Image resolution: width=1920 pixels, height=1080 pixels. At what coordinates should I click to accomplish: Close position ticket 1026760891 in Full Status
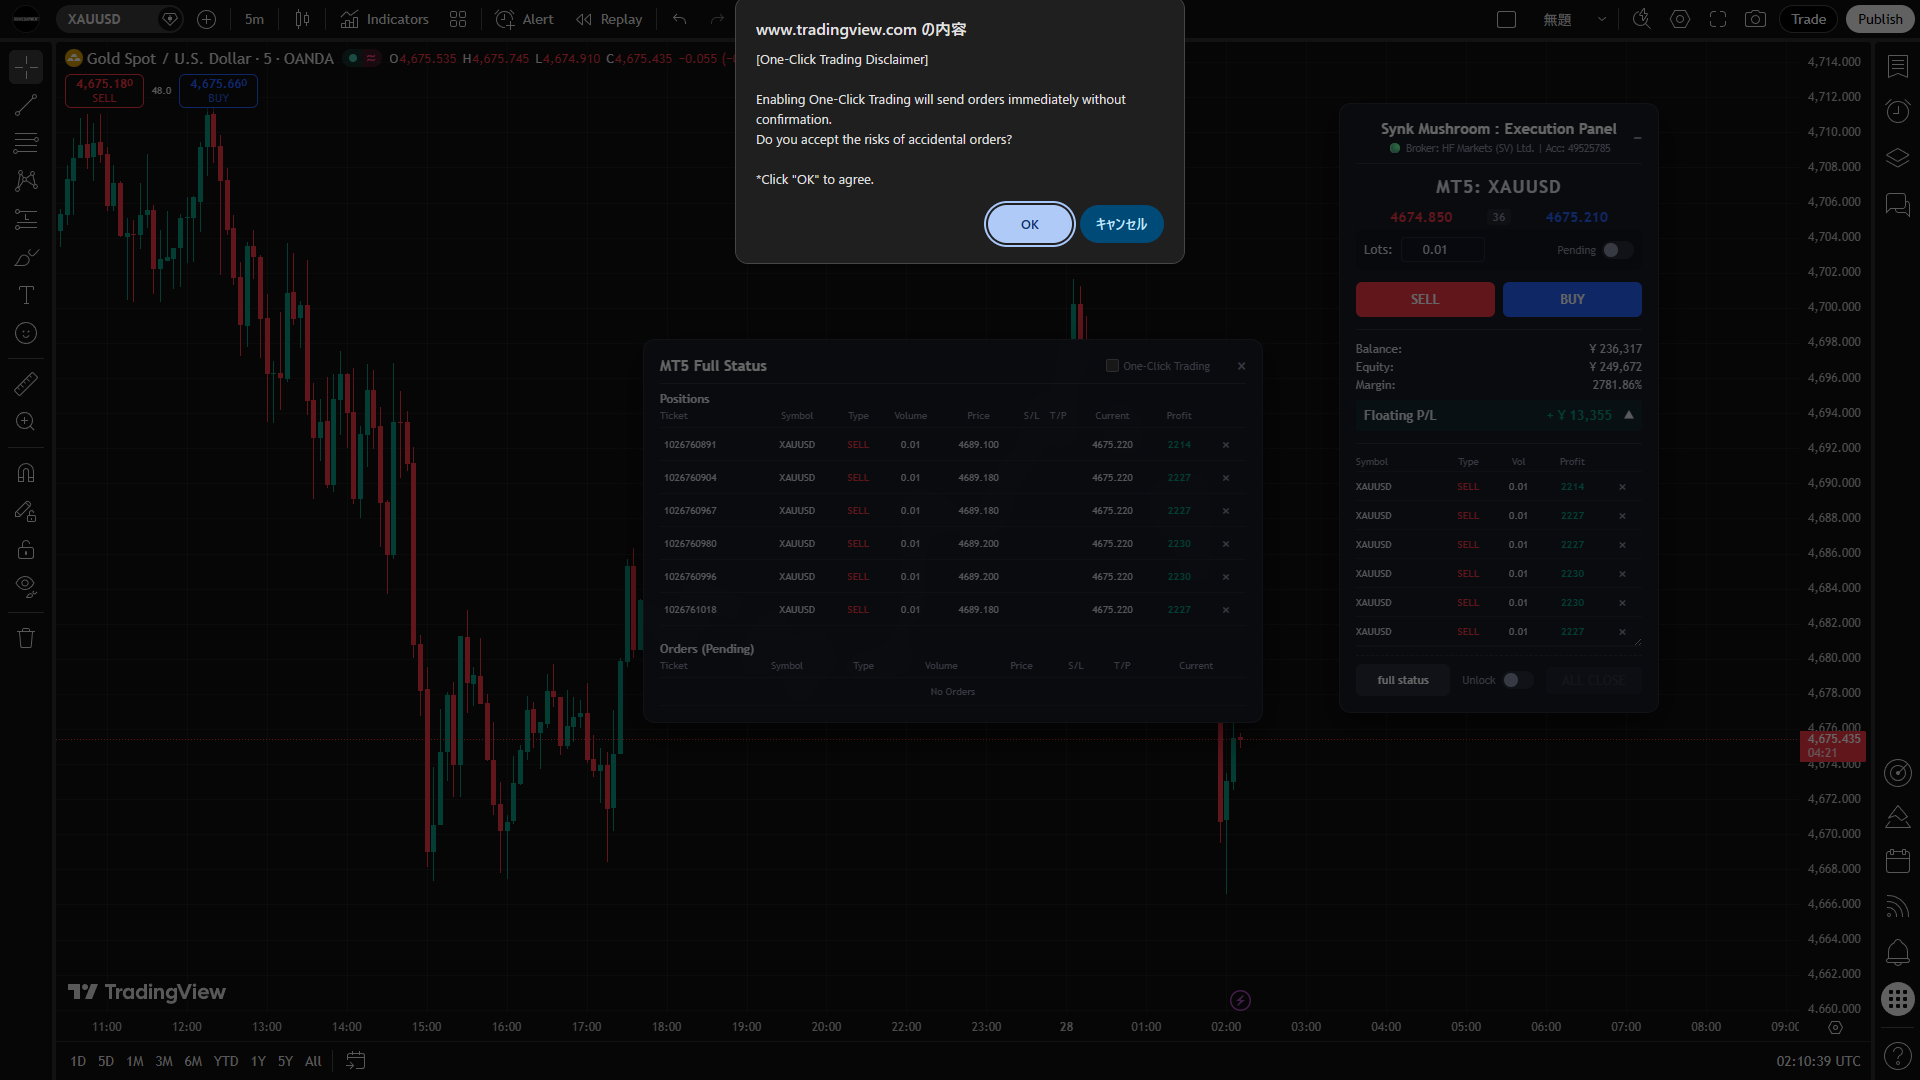tap(1226, 445)
